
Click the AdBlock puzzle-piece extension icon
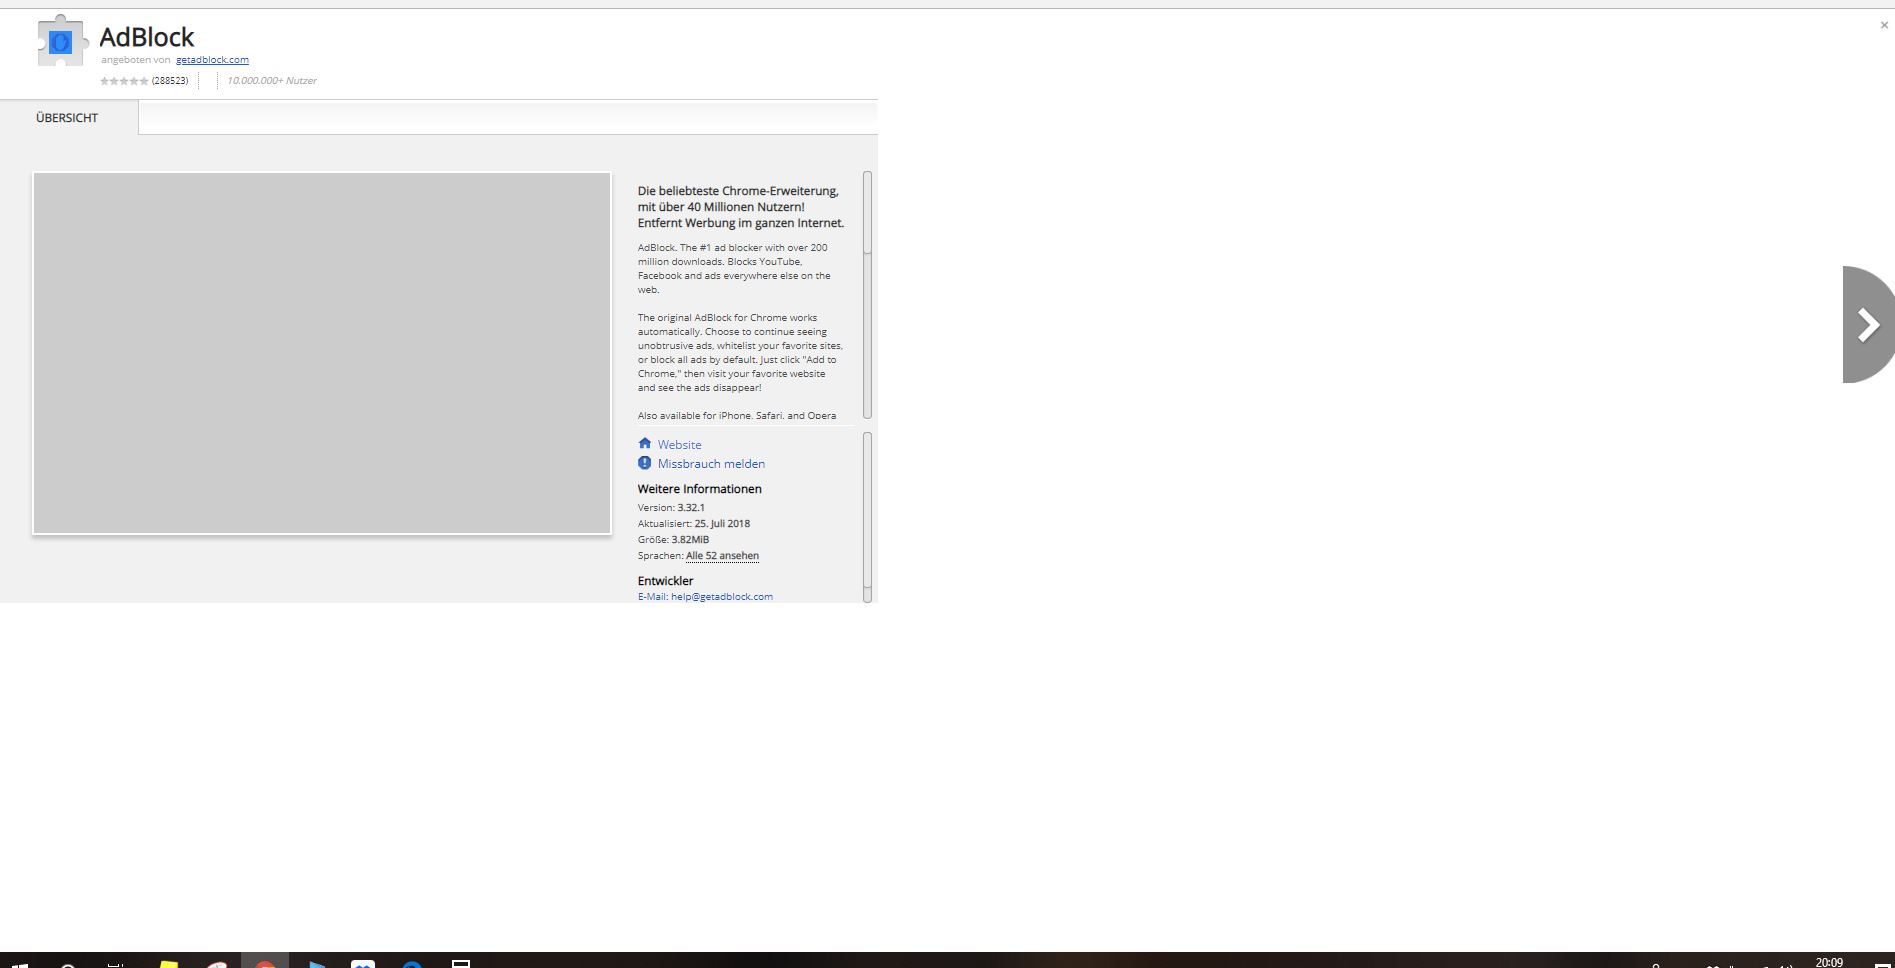point(62,41)
